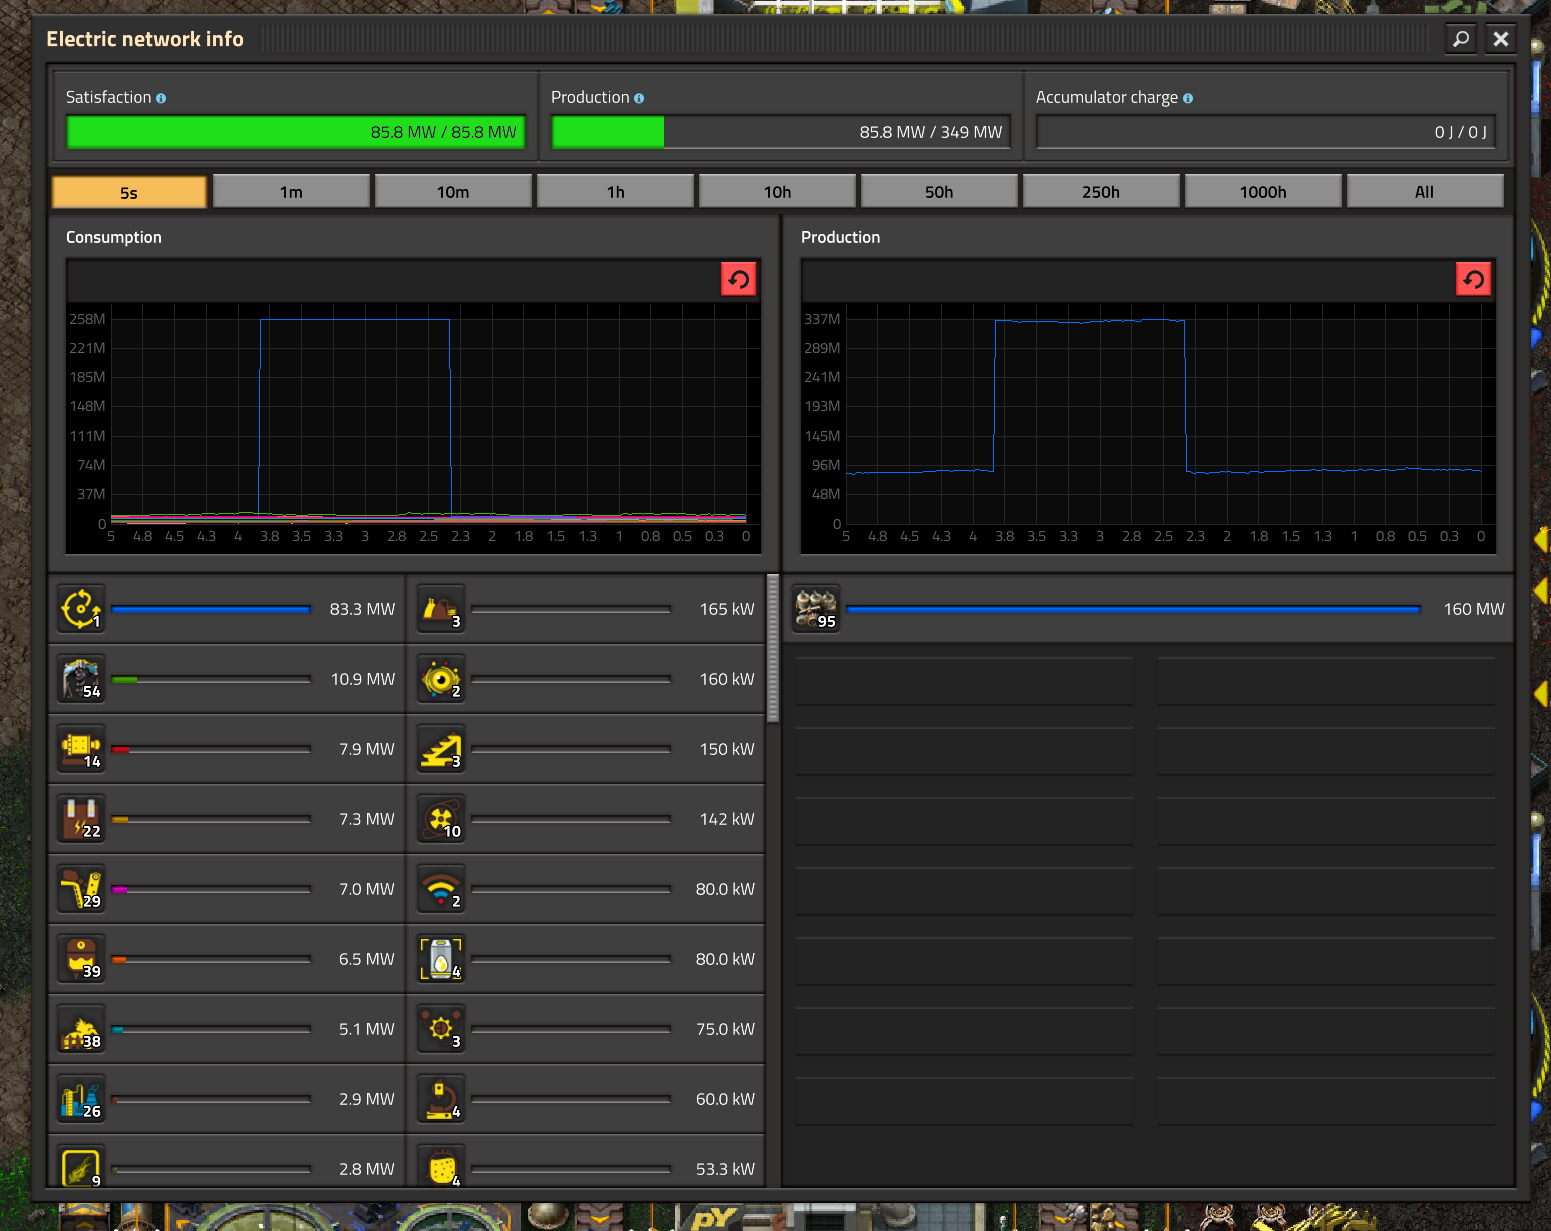Click the search magnifier in title bar
Screen dimensions: 1551x1231
coord(1460,39)
